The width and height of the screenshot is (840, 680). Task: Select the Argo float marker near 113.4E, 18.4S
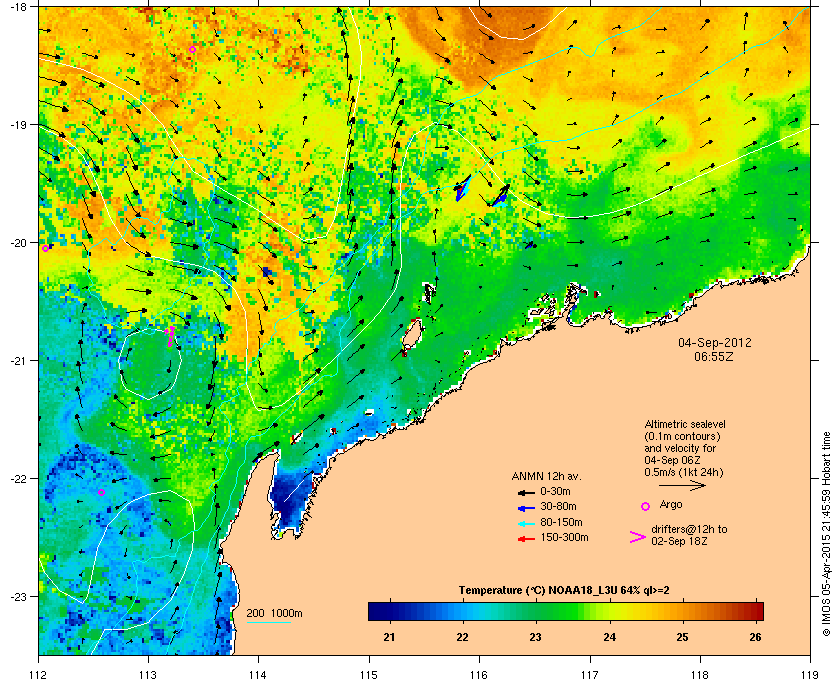point(192,49)
